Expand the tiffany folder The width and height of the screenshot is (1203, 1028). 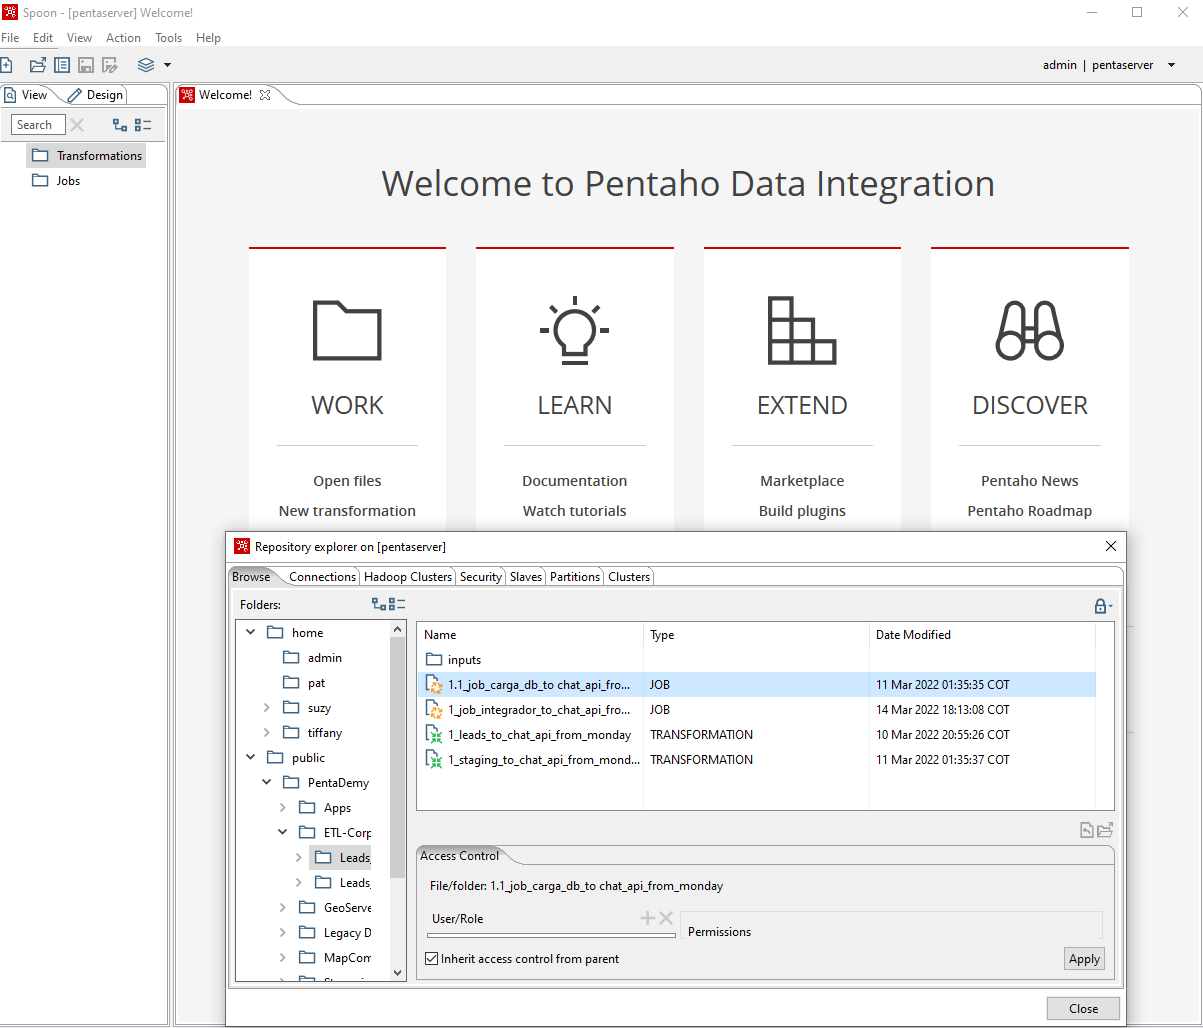(x=266, y=733)
